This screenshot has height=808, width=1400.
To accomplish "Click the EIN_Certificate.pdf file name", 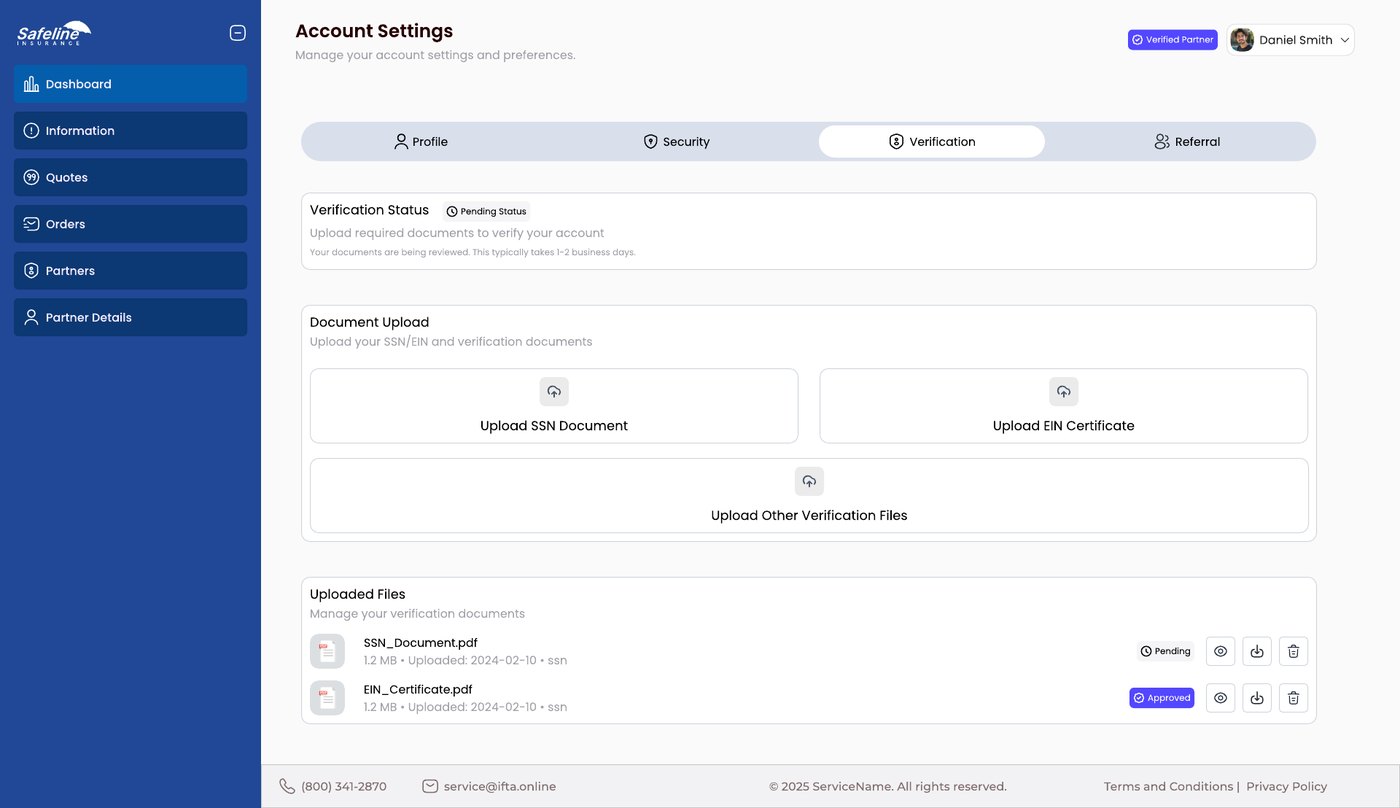I will click(x=418, y=689).
